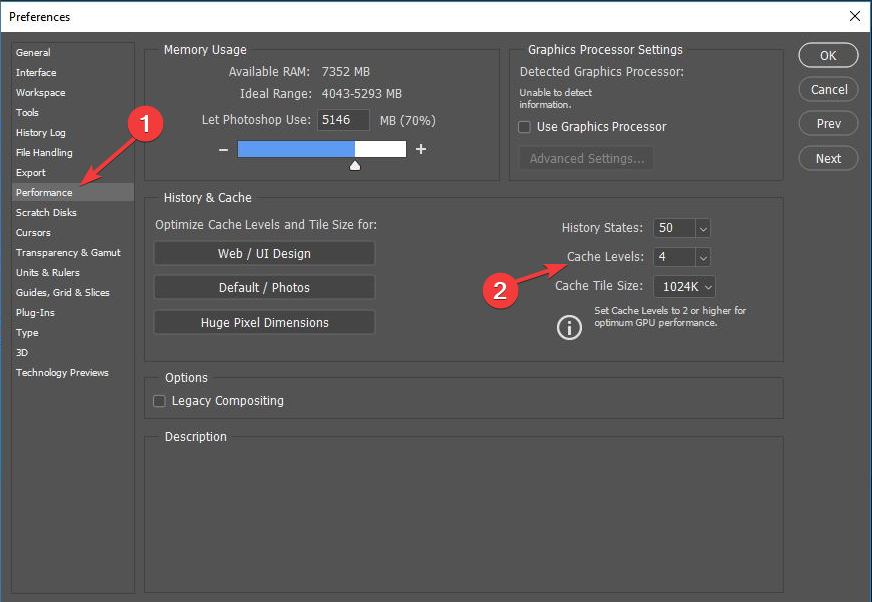Open Guides, Grid & Slices settings
Image resolution: width=872 pixels, height=602 pixels.
pyautogui.click(x=62, y=293)
